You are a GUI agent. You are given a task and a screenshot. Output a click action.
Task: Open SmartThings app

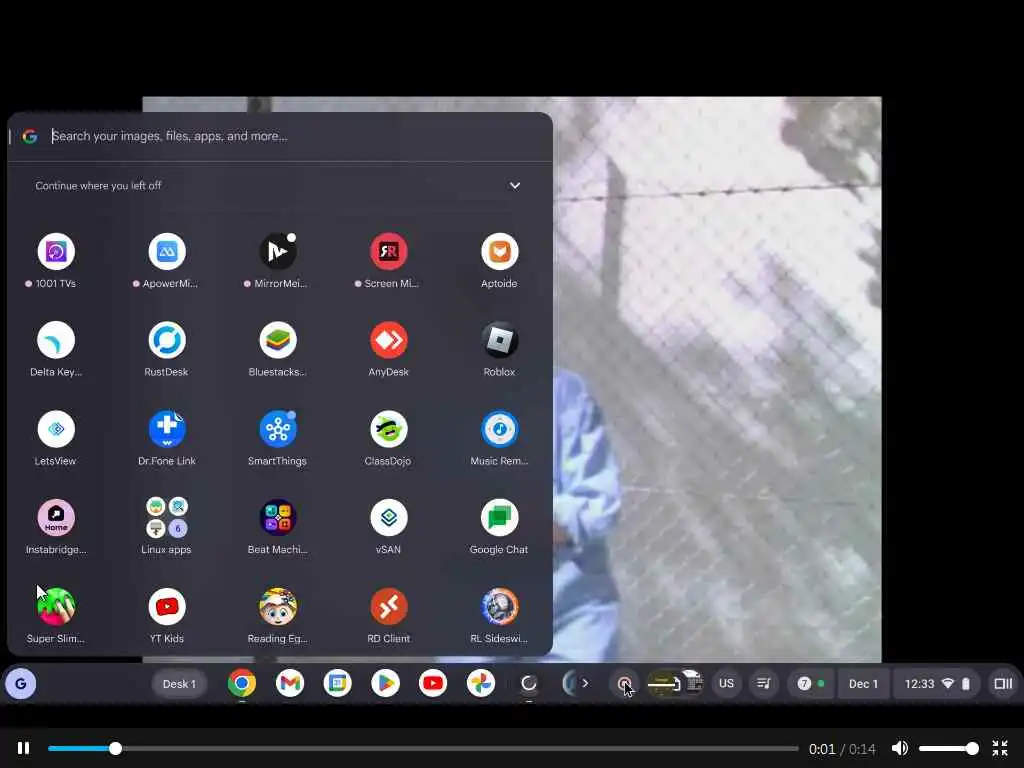(x=278, y=429)
